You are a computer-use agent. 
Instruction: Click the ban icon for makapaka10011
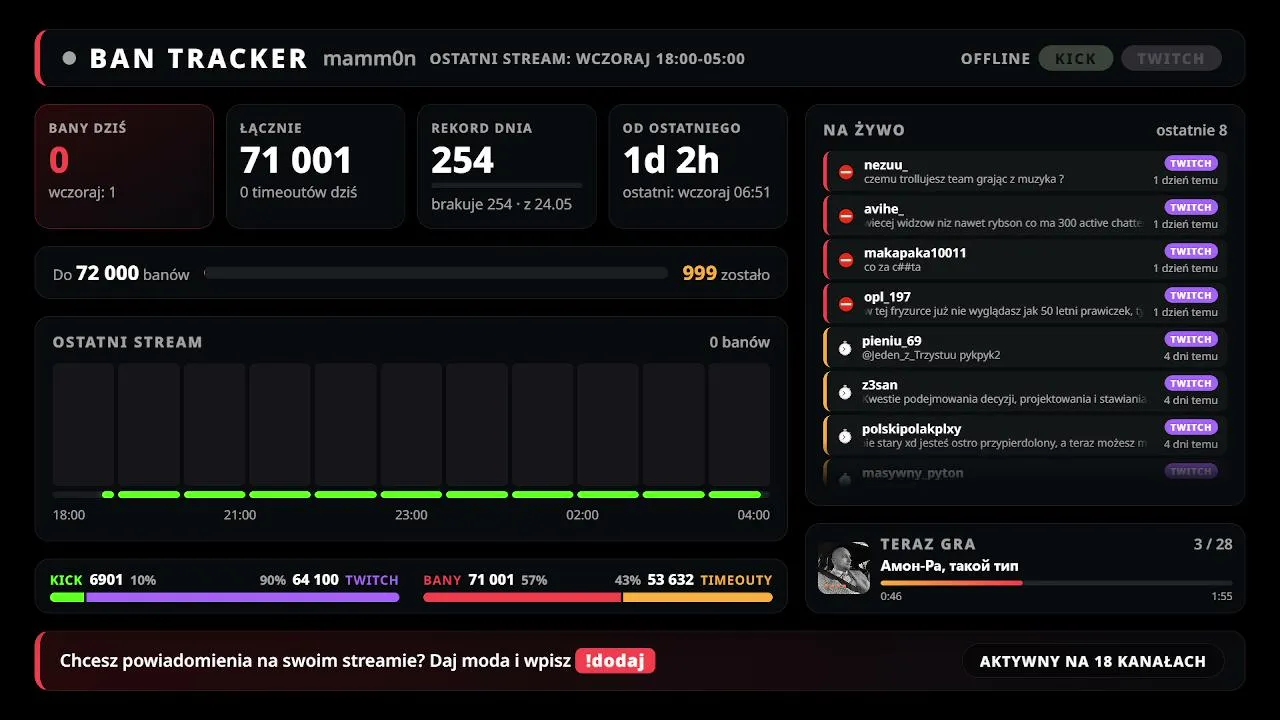tap(846, 260)
